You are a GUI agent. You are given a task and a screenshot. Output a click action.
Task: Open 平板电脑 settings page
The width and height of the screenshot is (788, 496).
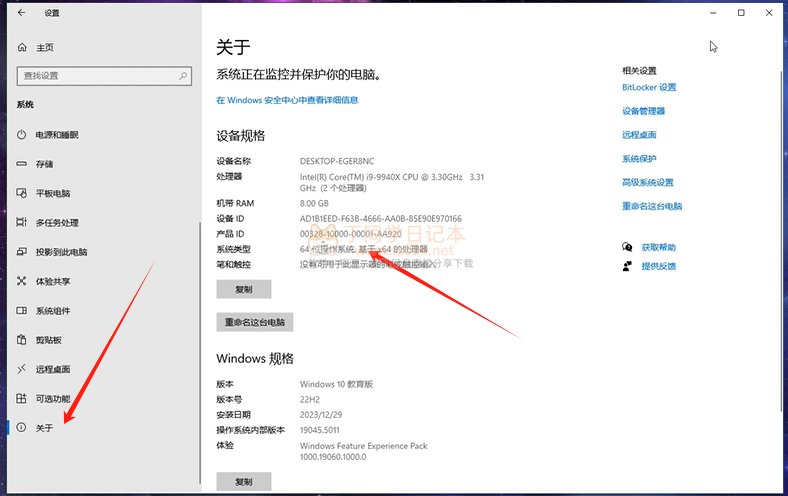point(53,193)
